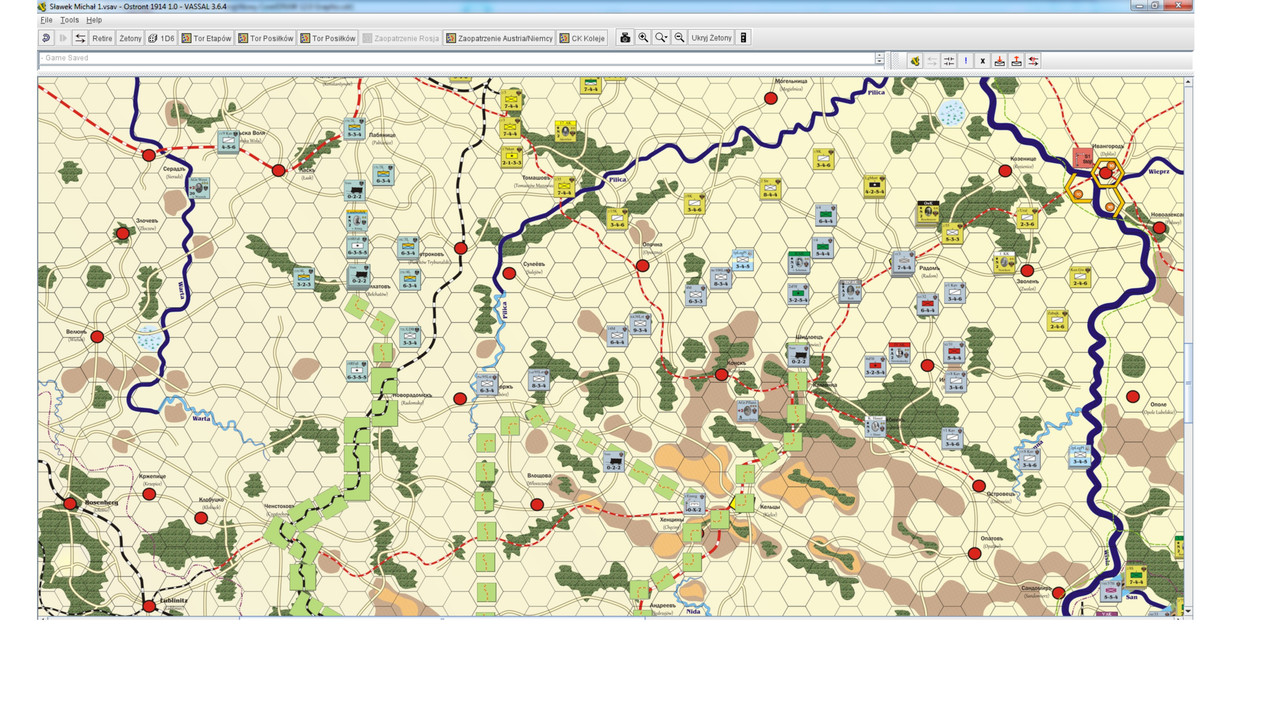
Task: Select the 0-2-2 counter near Влощова
Action: 613,462
